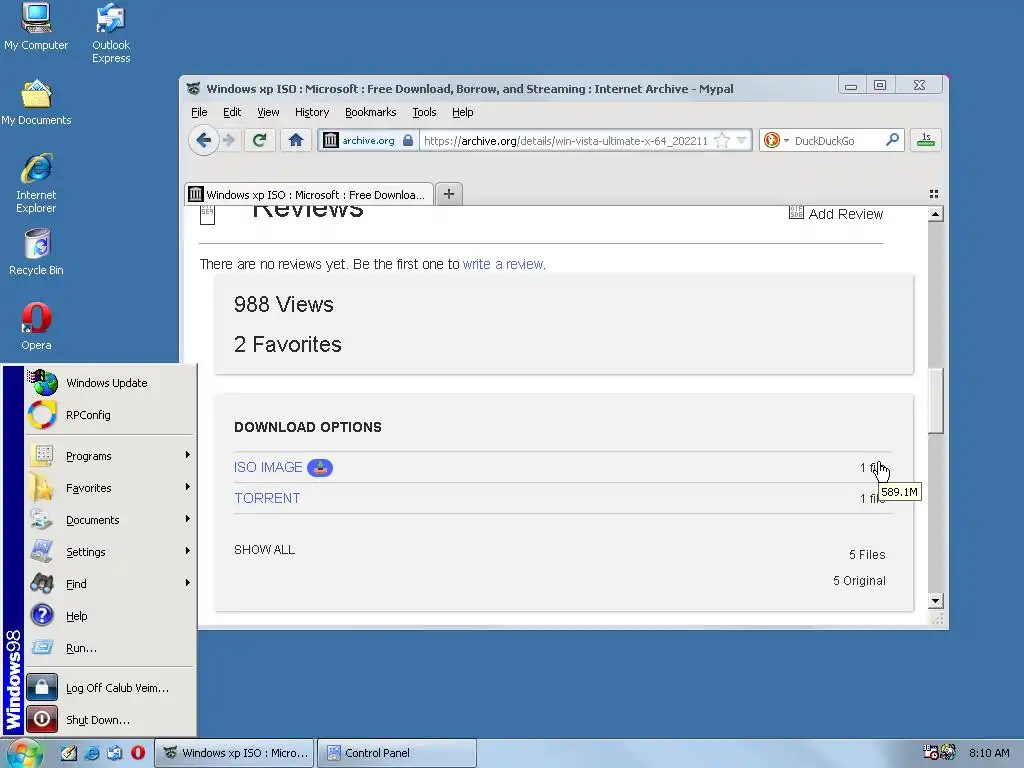
Task: Click the padlock site security icon
Action: pyautogui.click(x=408, y=140)
